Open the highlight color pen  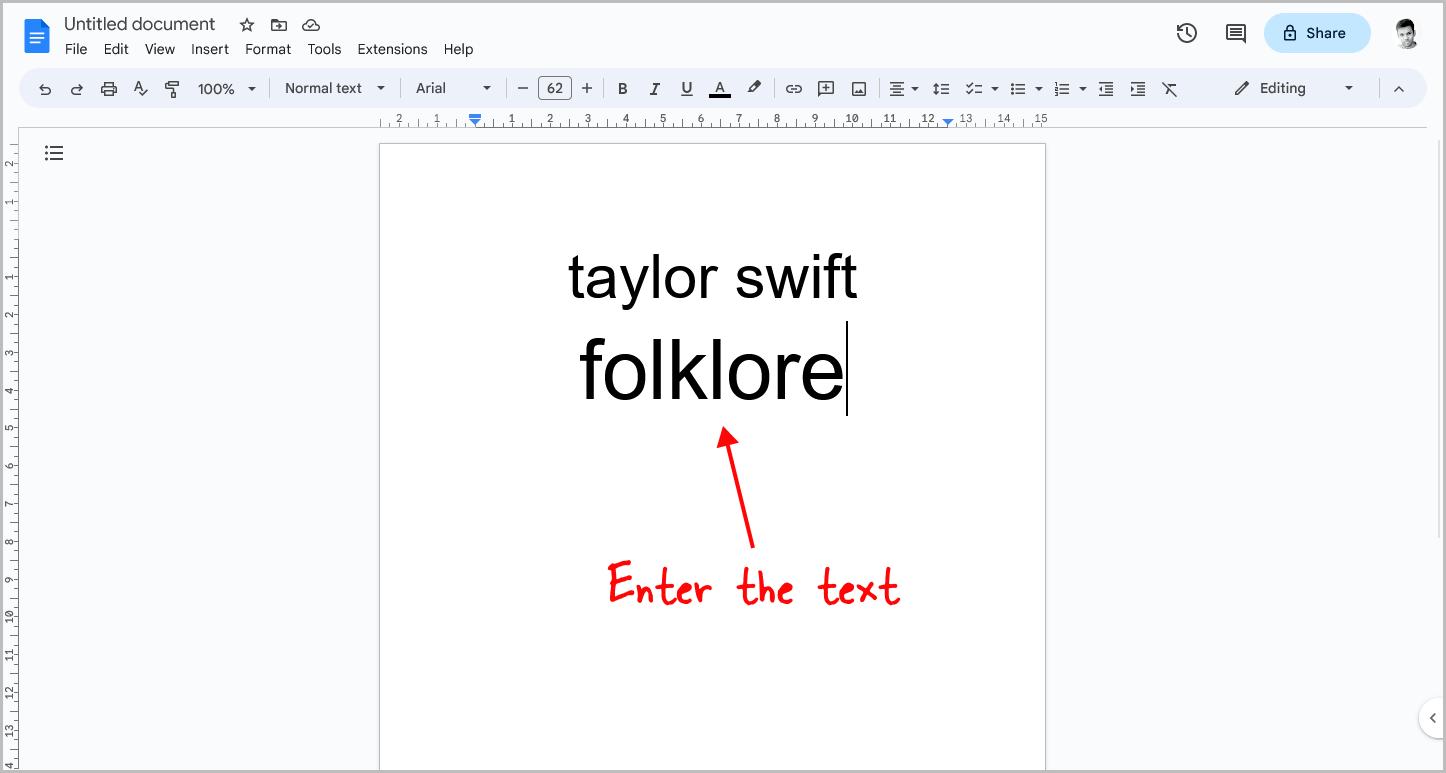click(754, 88)
